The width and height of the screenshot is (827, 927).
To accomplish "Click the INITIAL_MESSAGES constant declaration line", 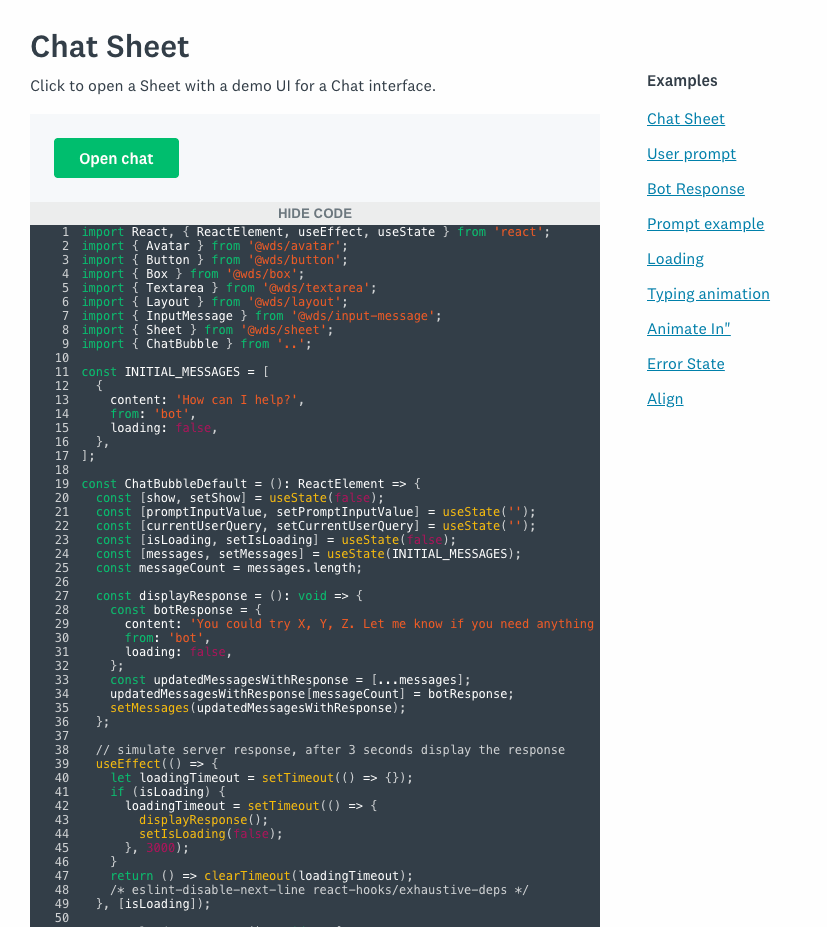I will click(175, 372).
